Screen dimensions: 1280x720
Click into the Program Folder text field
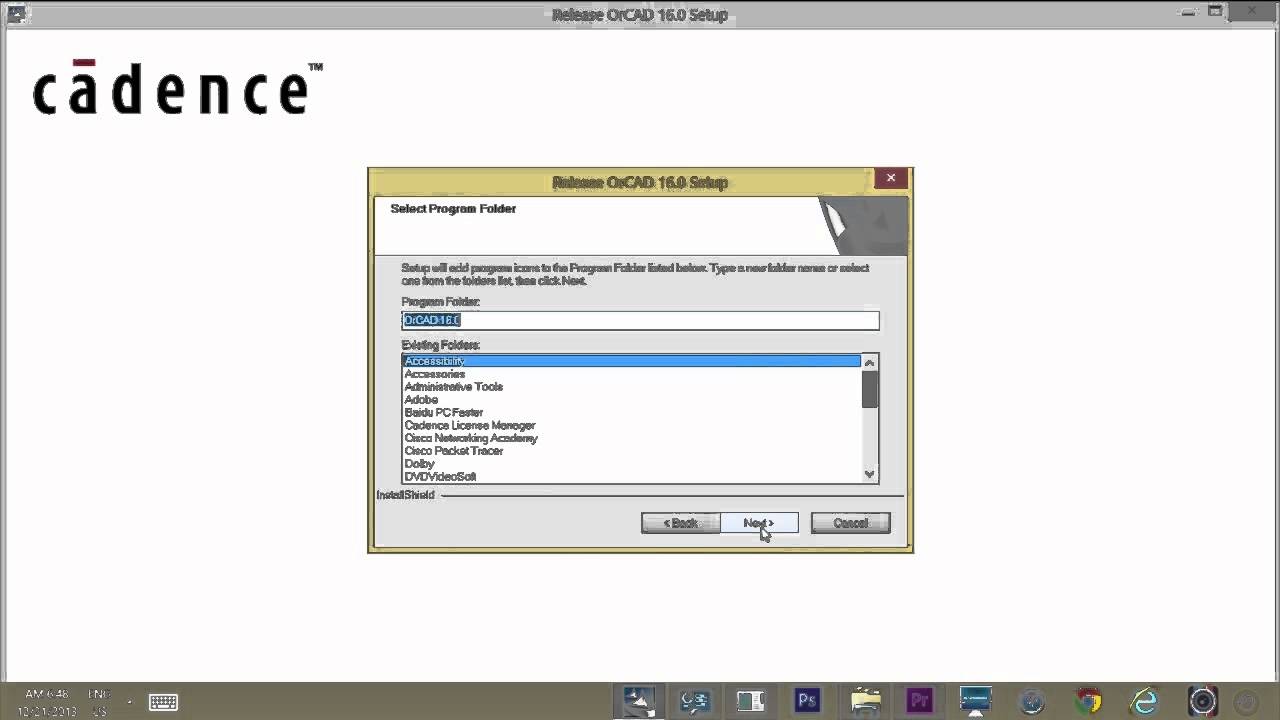pyautogui.click(x=640, y=320)
